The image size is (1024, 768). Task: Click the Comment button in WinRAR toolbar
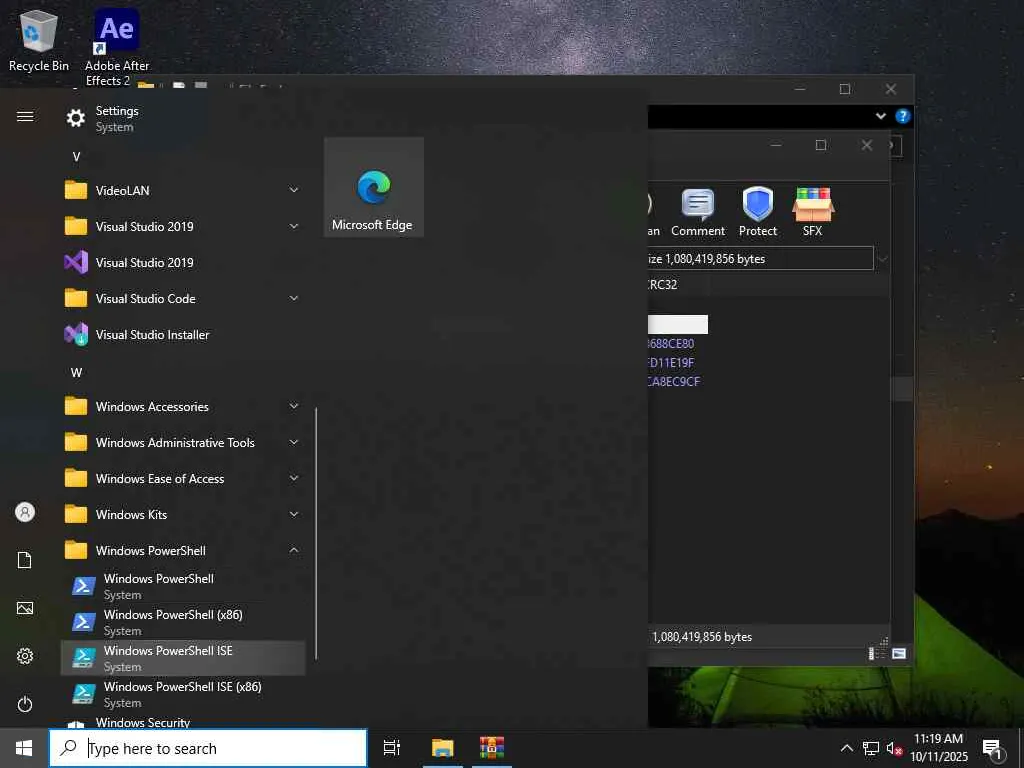click(698, 213)
